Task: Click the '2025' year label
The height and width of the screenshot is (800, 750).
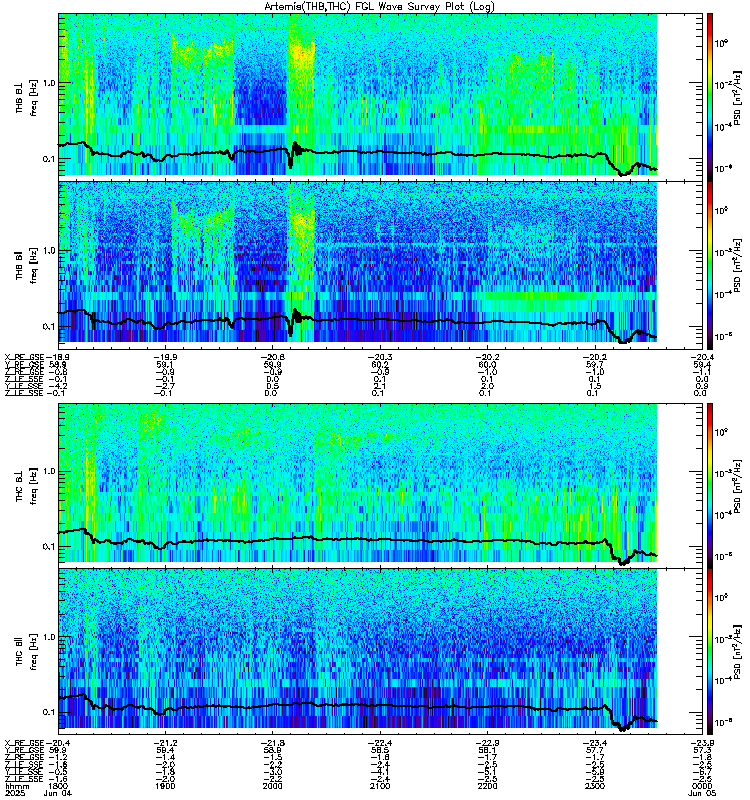Action: [x=15, y=793]
